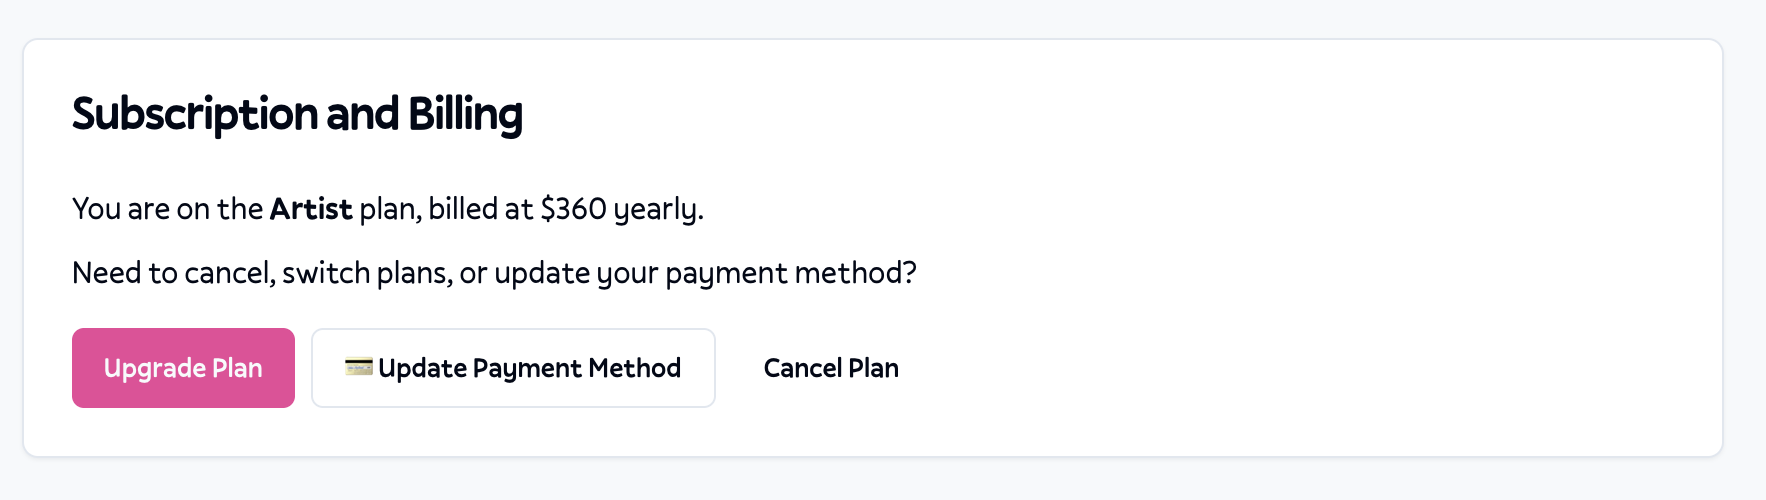
Task: Select the Cancel Plan link
Action: click(831, 368)
